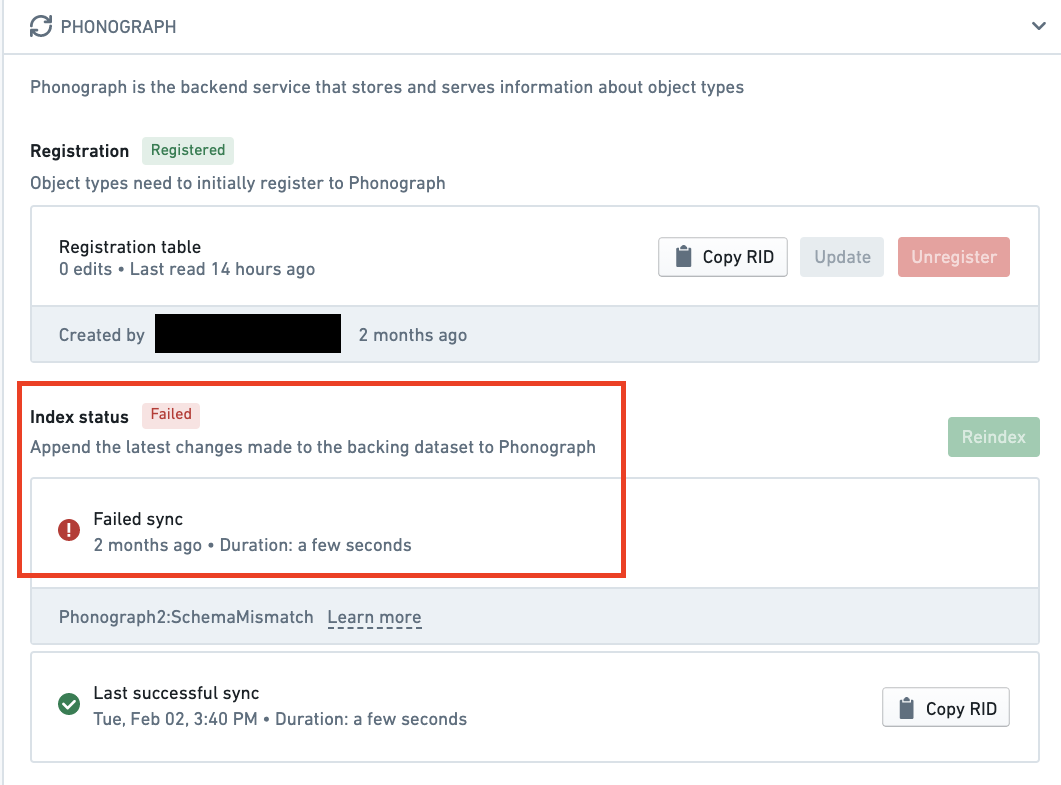
Task: Click 'Object types need to initially register' text
Action: click(238, 183)
